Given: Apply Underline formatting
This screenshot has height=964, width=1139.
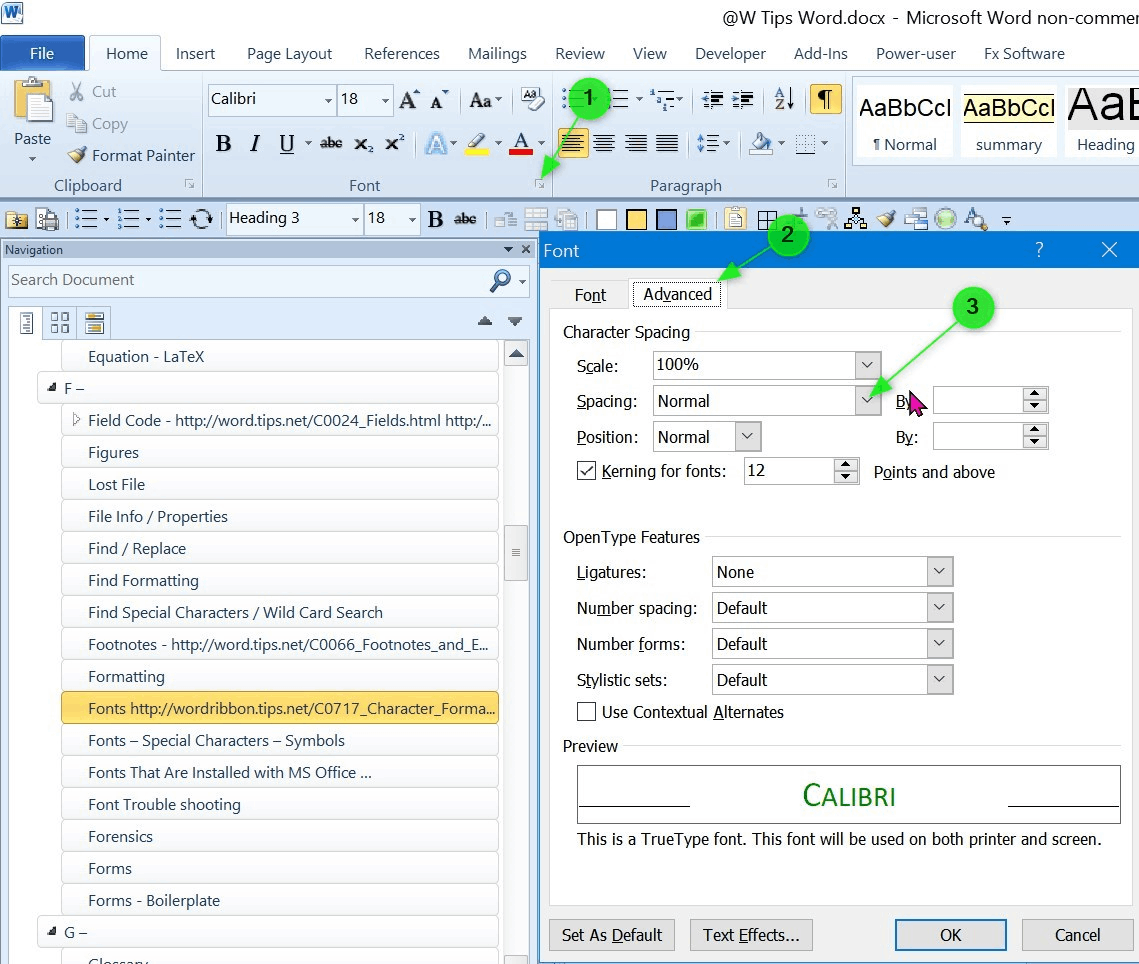Looking at the screenshot, I should pyautogui.click(x=287, y=143).
